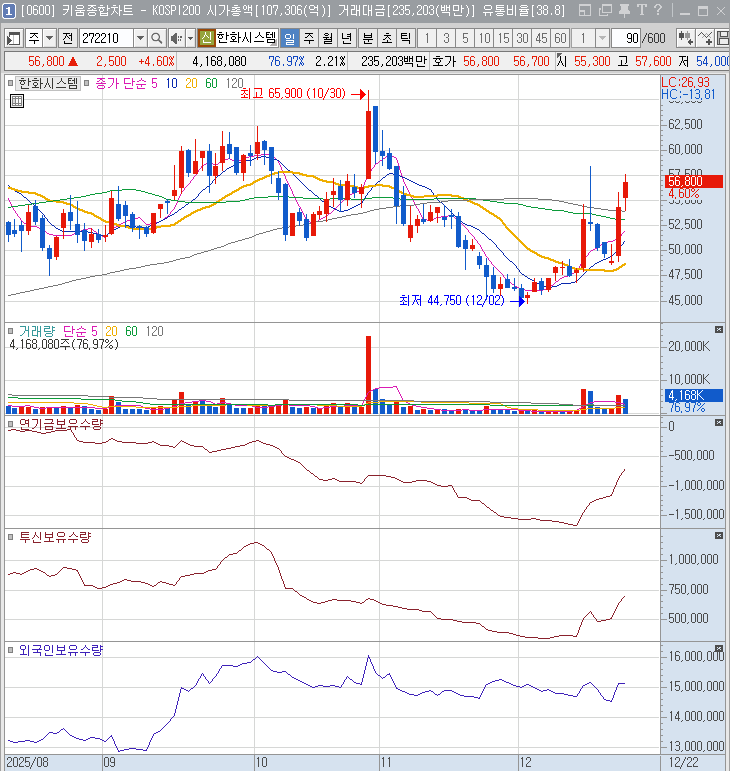Click the 한화시스템 chart legend label
Viewport: 730px width, 771px height.
click(x=47, y=83)
